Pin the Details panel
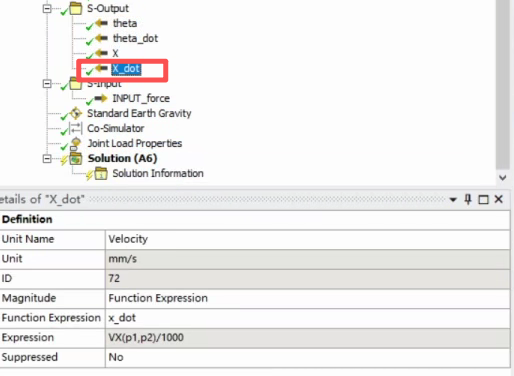Image resolution: width=514 pixels, height=376 pixels. 468,199
